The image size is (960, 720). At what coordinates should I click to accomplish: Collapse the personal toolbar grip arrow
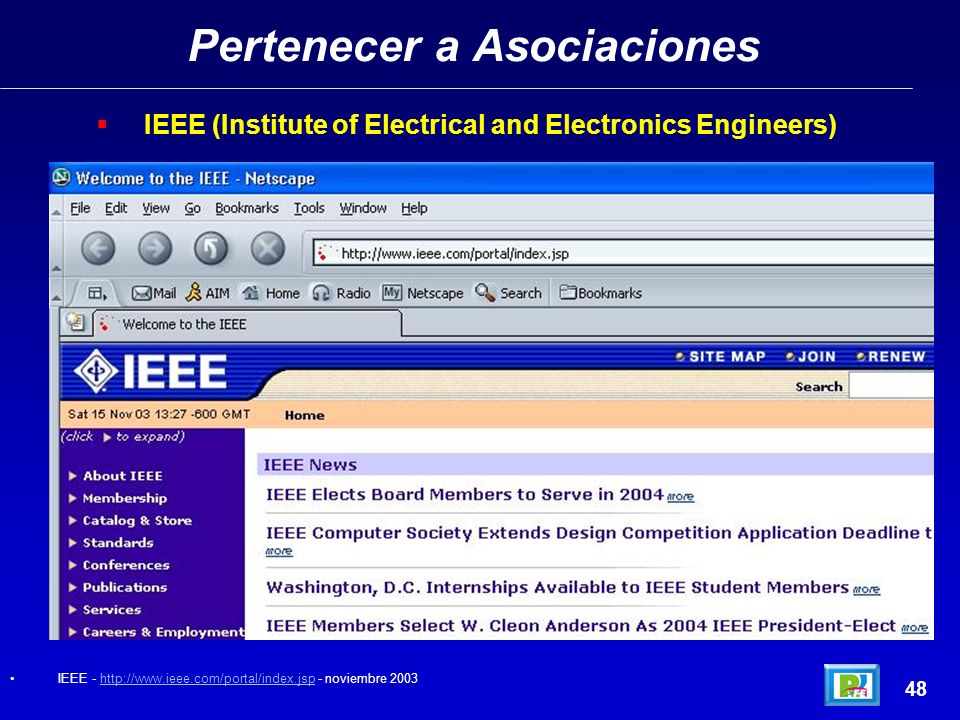point(56,298)
